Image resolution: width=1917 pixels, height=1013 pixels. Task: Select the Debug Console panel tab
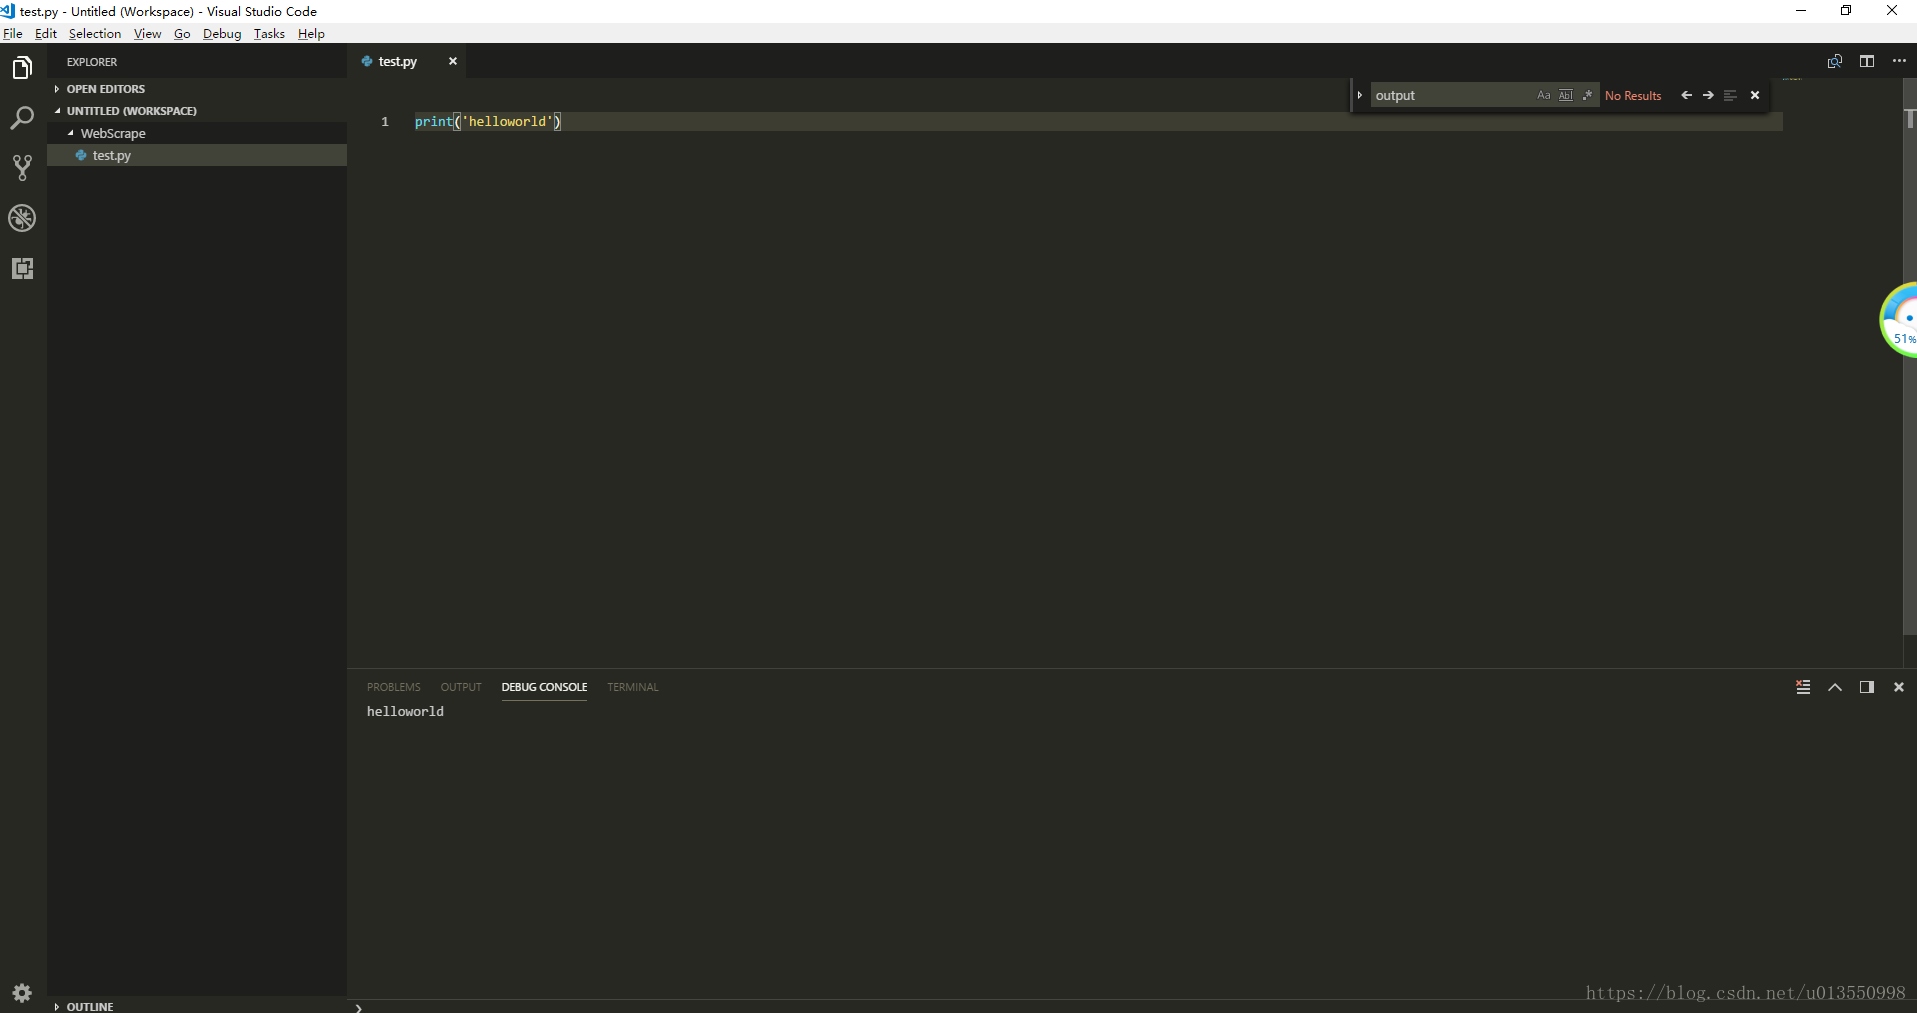[x=544, y=687]
